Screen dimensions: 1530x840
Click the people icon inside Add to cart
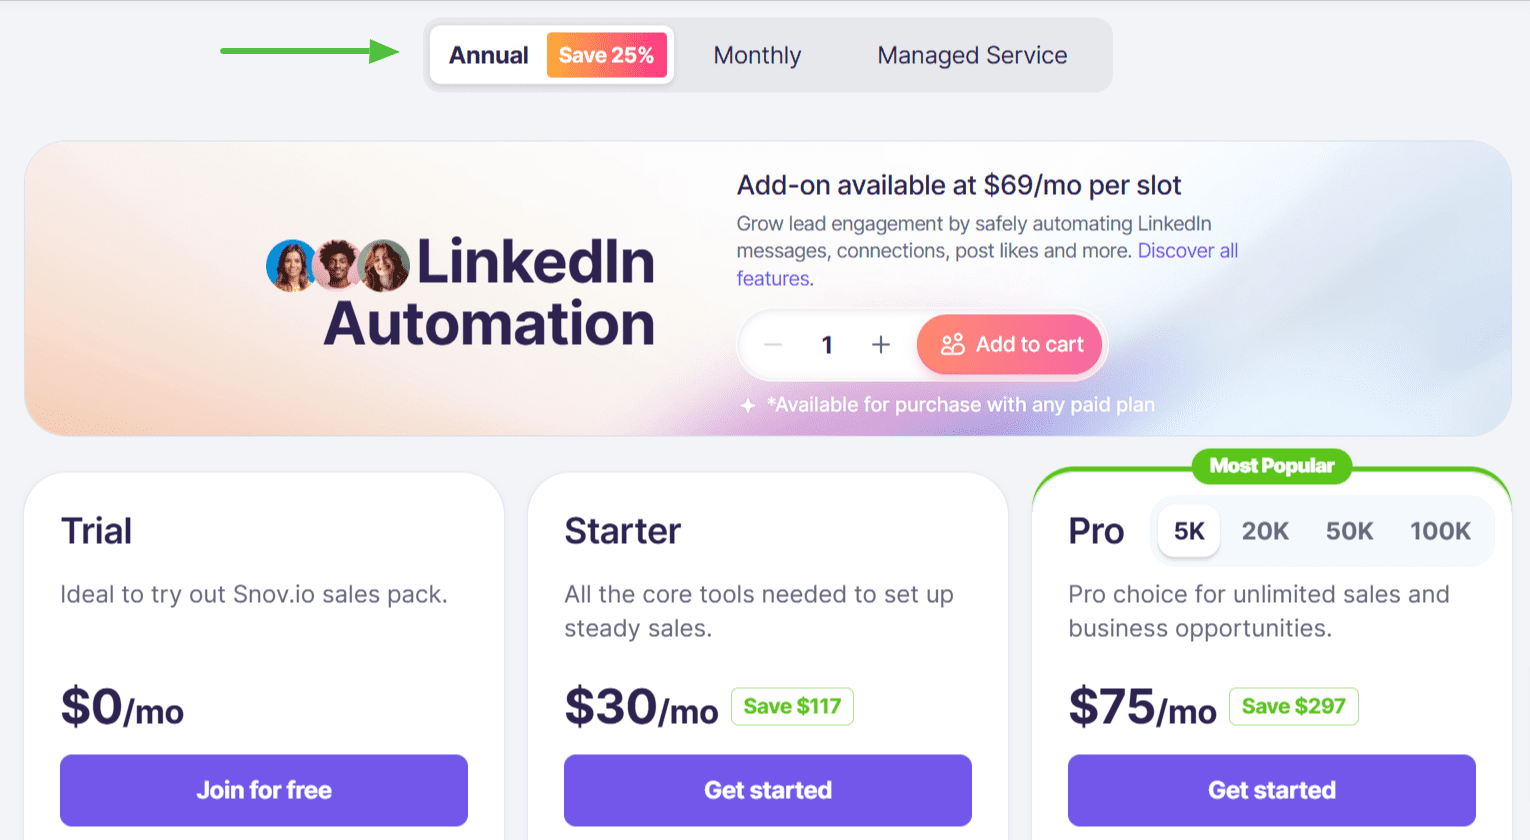952,344
